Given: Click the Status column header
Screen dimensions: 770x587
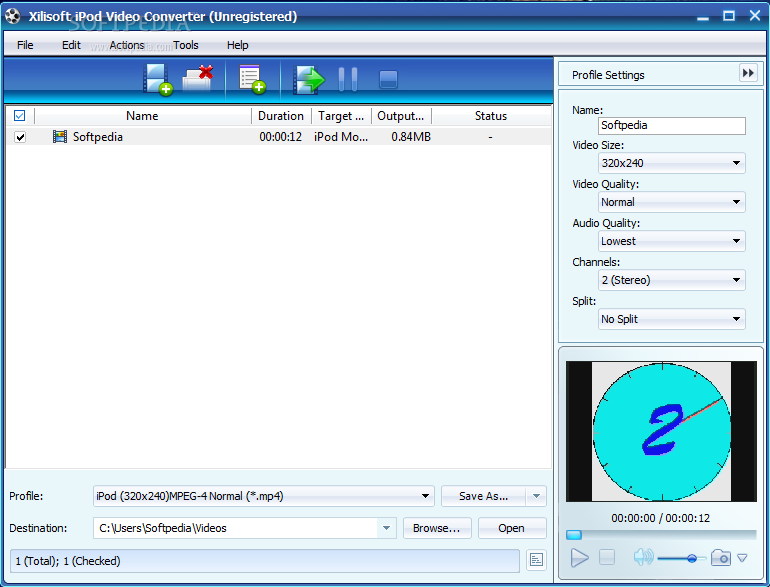Looking at the screenshot, I should 491,116.
